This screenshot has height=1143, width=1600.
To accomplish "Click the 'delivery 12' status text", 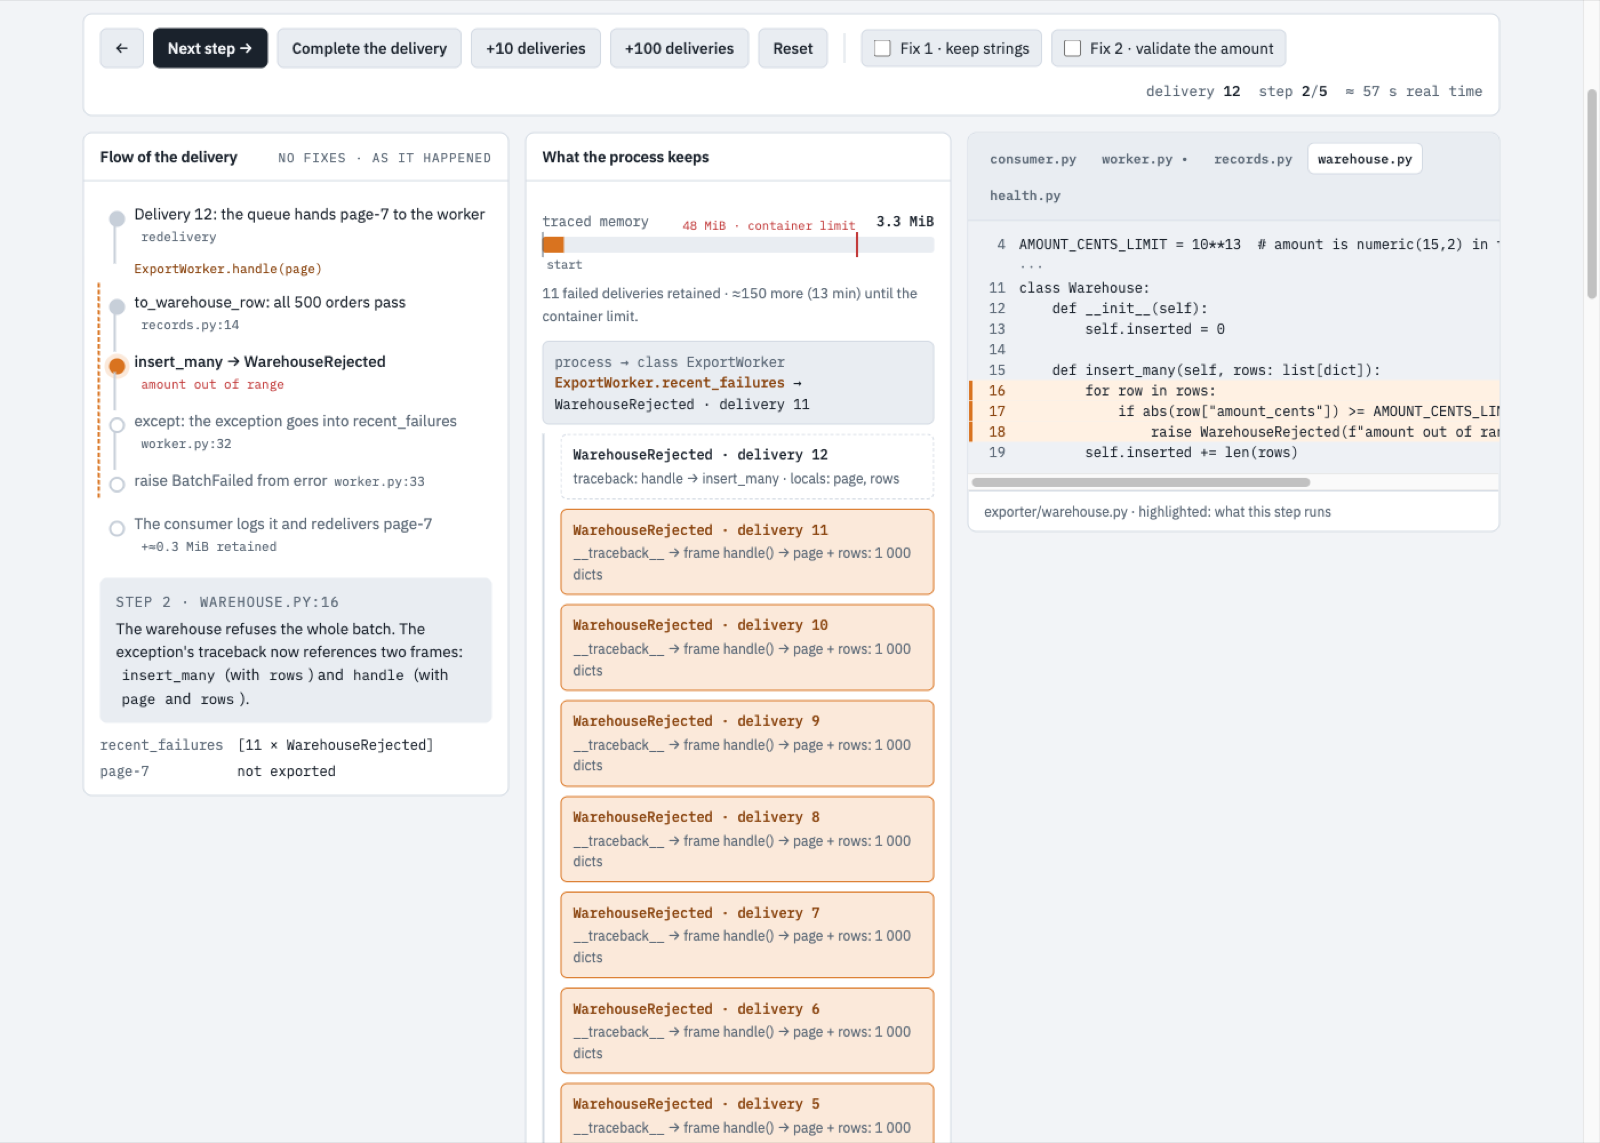I will 1193,91.
